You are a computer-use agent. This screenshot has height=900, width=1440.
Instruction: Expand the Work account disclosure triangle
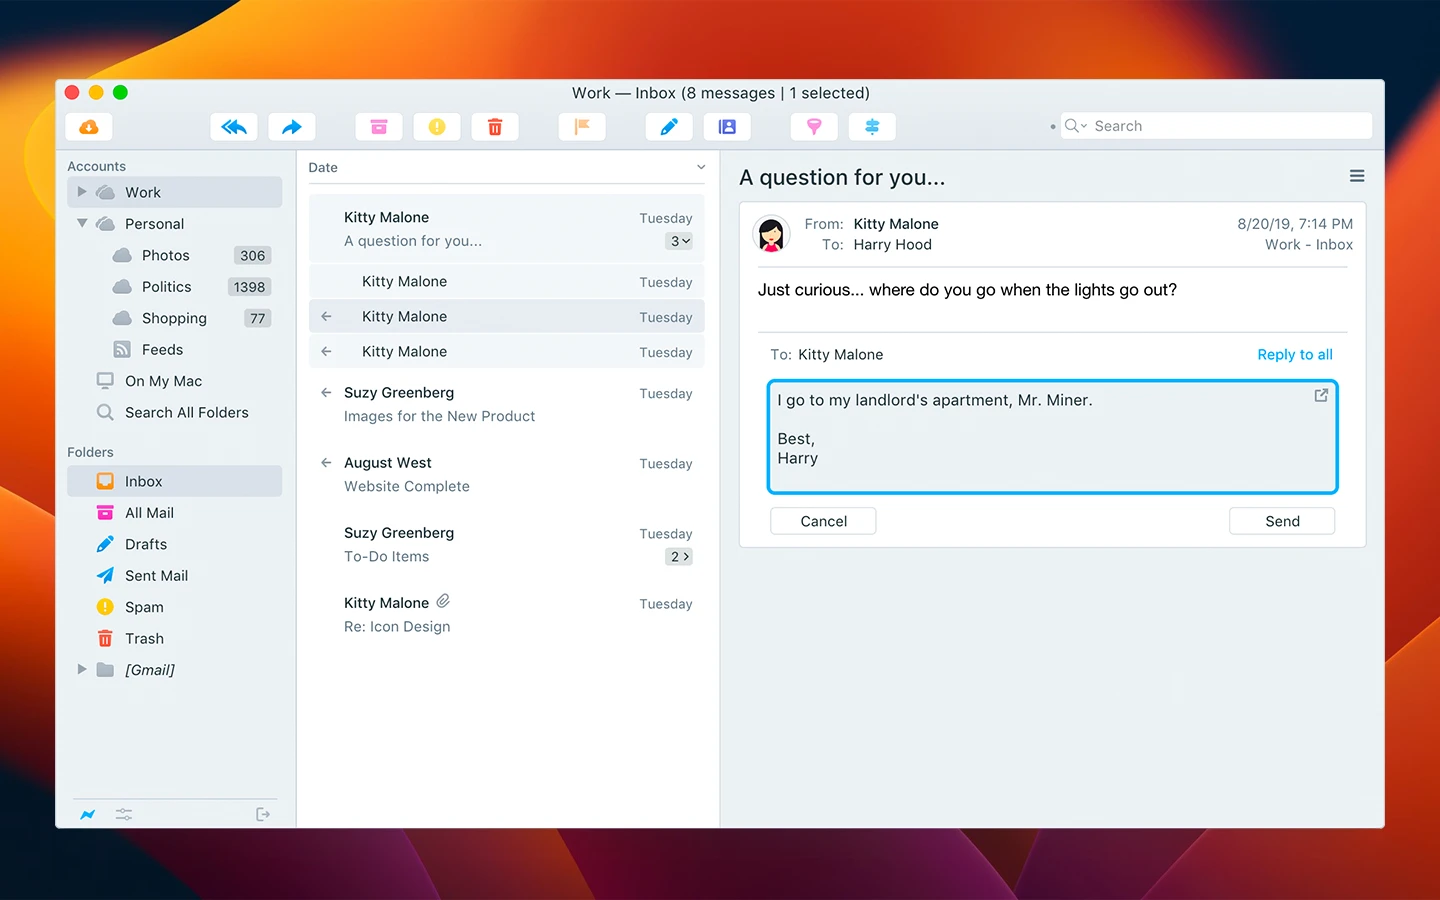(x=82, y=192)
